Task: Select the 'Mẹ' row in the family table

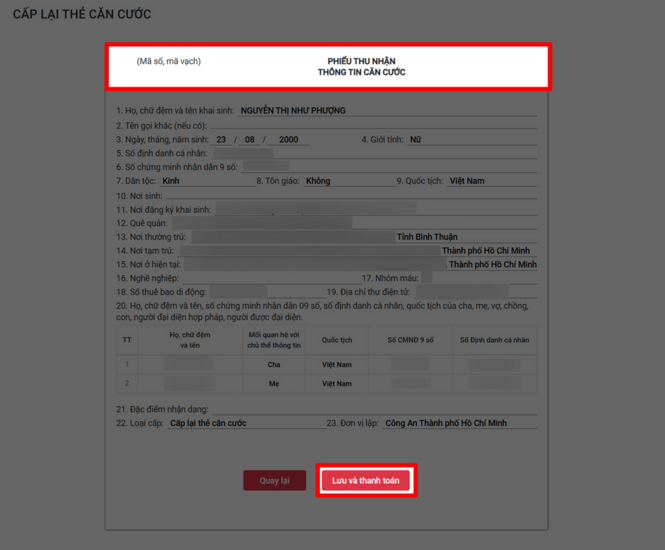Action: (274, 384)
